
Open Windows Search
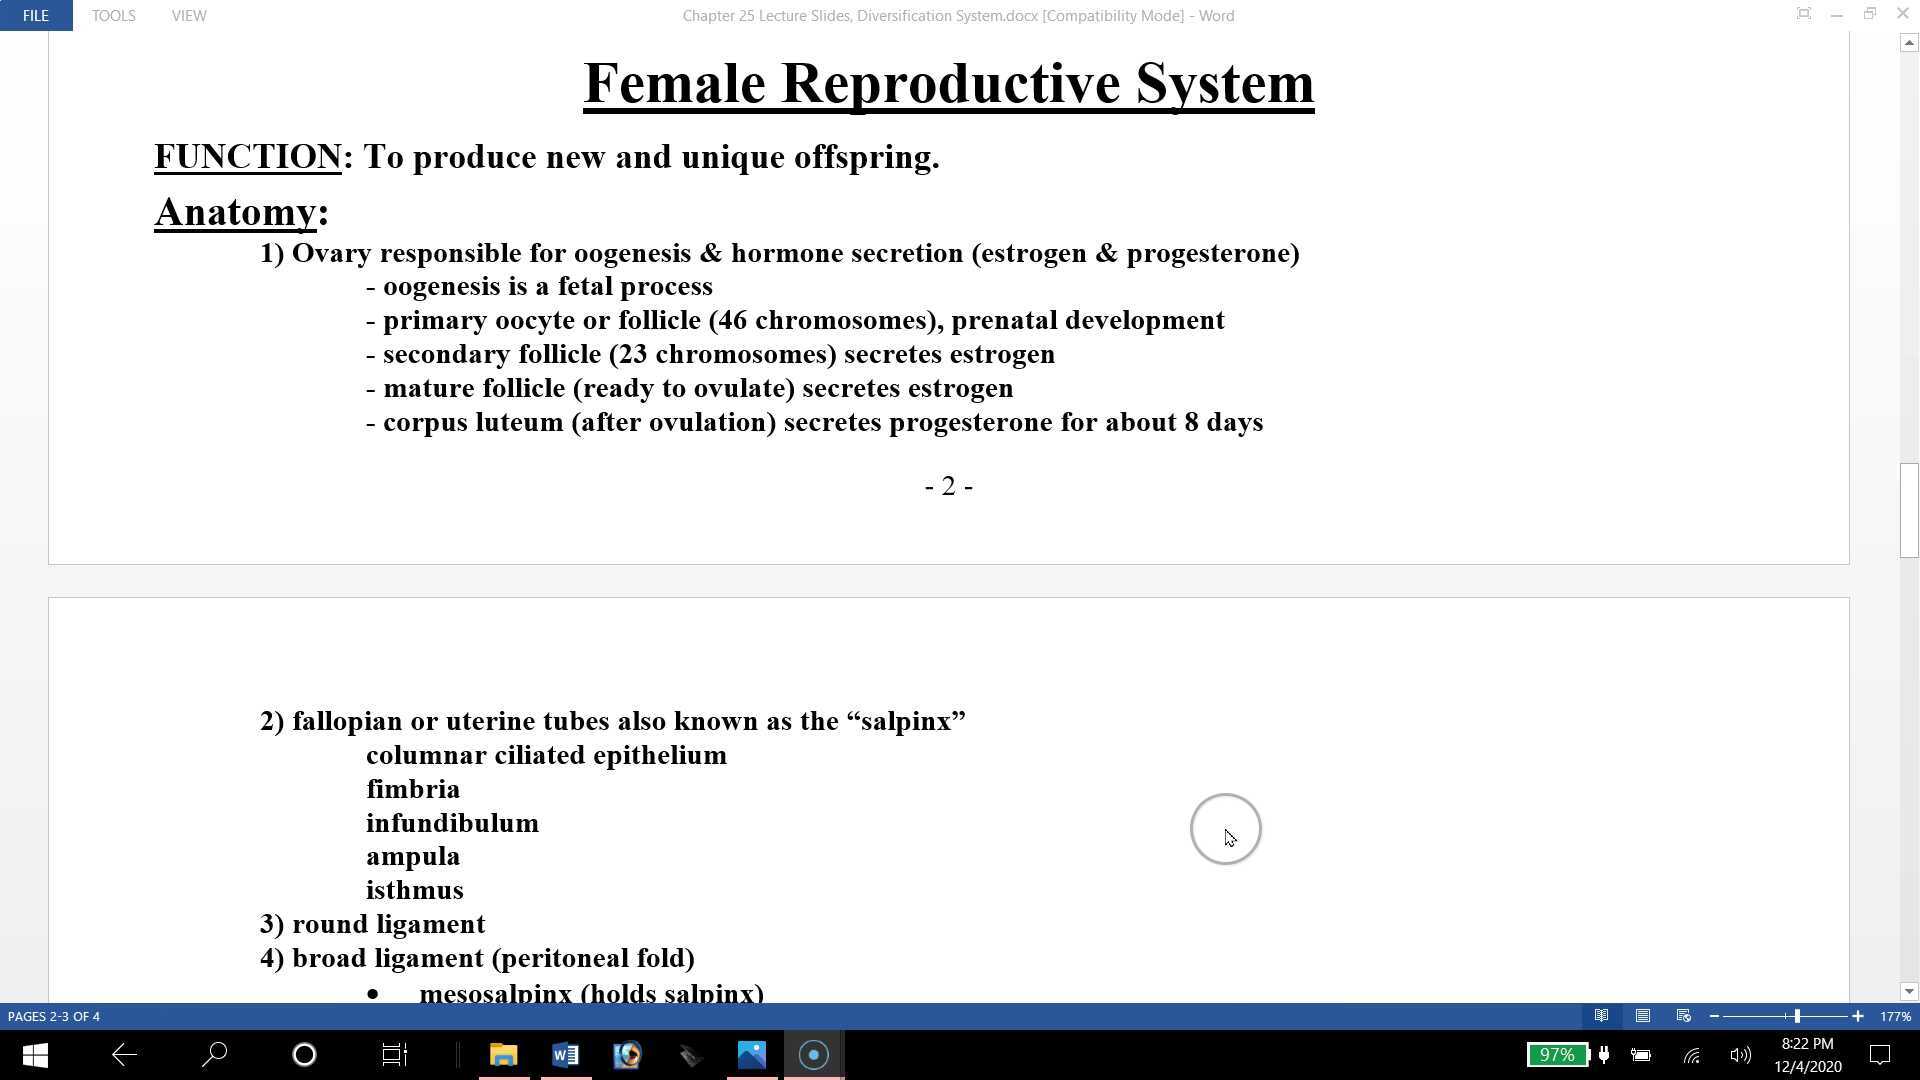click(x=213, y=1054)
